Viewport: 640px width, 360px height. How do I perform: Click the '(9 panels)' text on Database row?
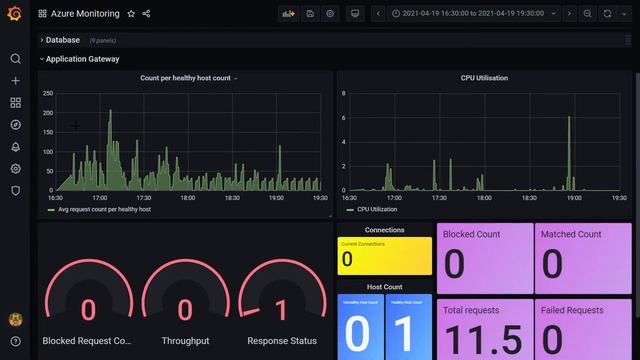point(103,40)
